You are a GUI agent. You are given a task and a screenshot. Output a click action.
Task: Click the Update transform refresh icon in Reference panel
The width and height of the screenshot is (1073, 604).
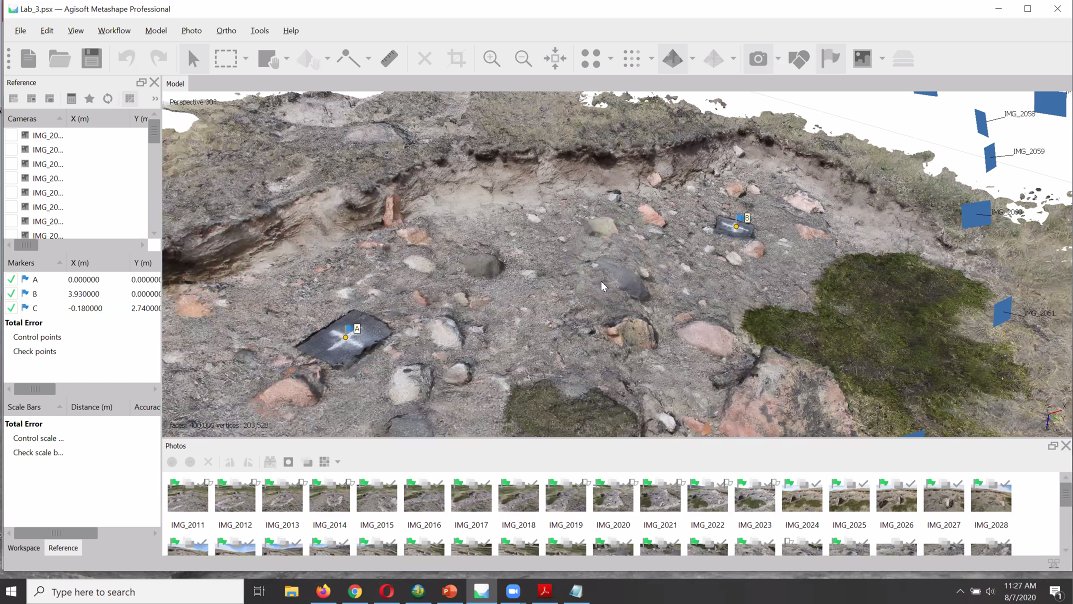click(107, 98)
